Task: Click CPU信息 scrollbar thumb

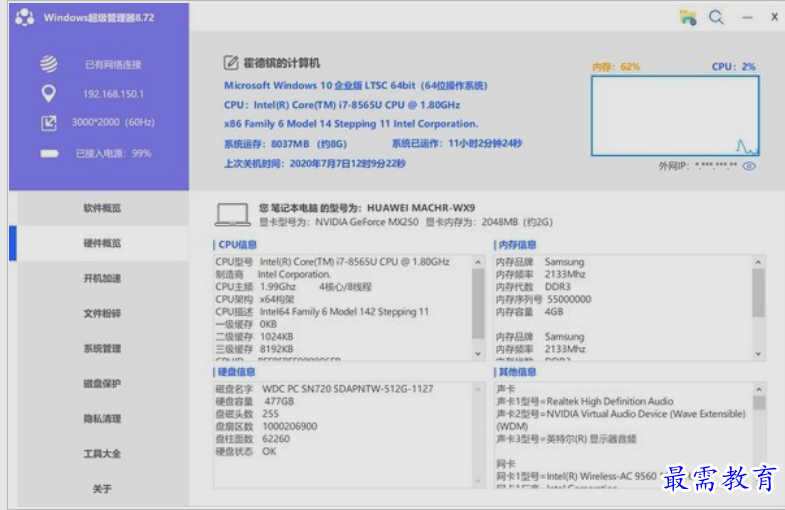Action: (478, 304)
